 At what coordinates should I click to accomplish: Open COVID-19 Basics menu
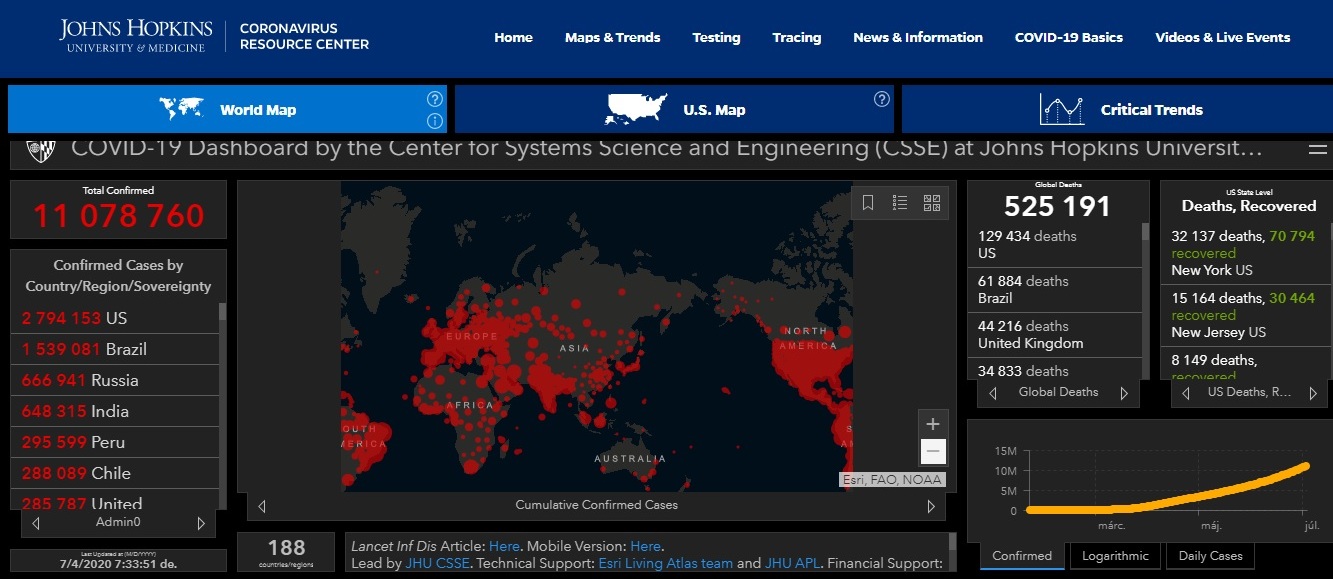pyautogui.click(x=1069, y=37)
